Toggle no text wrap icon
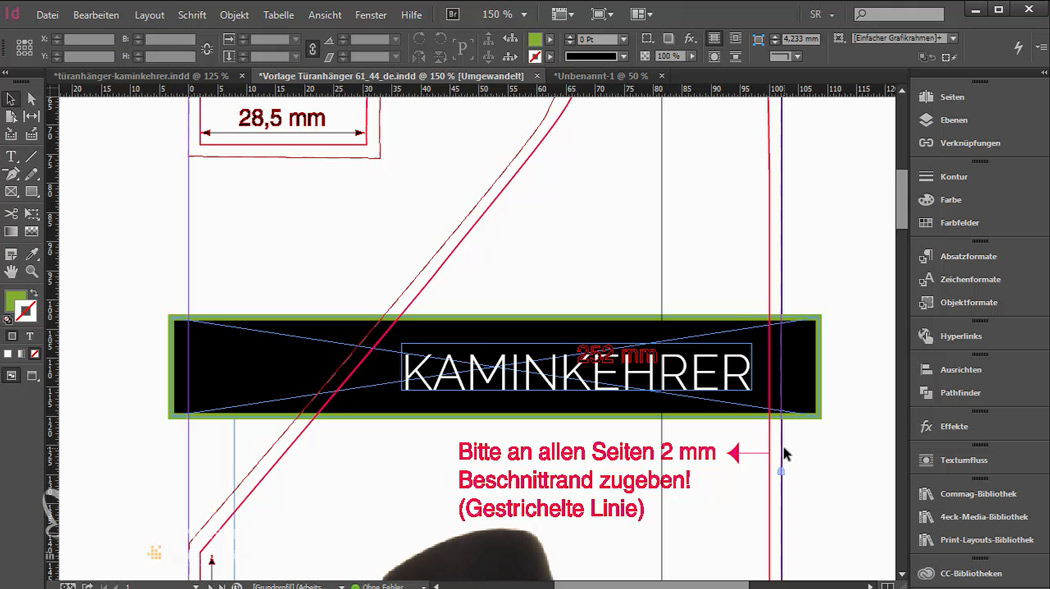Image resolution: width=1050 pixels, height=589 pixels. [715, 39]
